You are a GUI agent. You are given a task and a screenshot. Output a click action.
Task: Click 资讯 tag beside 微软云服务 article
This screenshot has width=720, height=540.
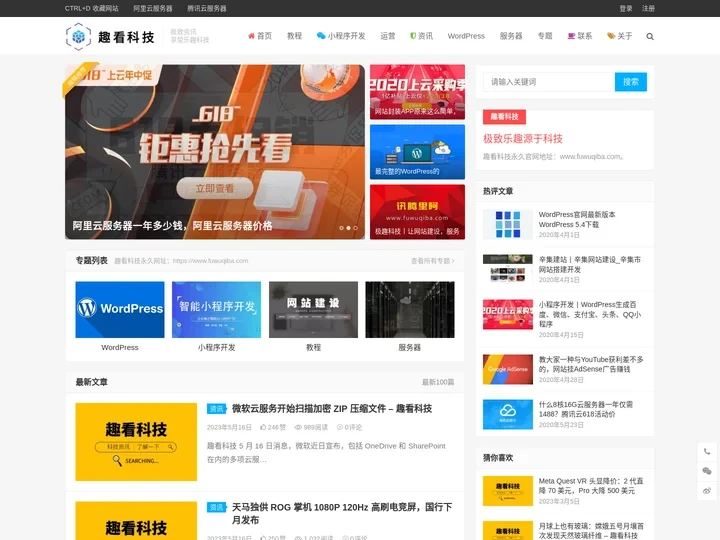217,409
